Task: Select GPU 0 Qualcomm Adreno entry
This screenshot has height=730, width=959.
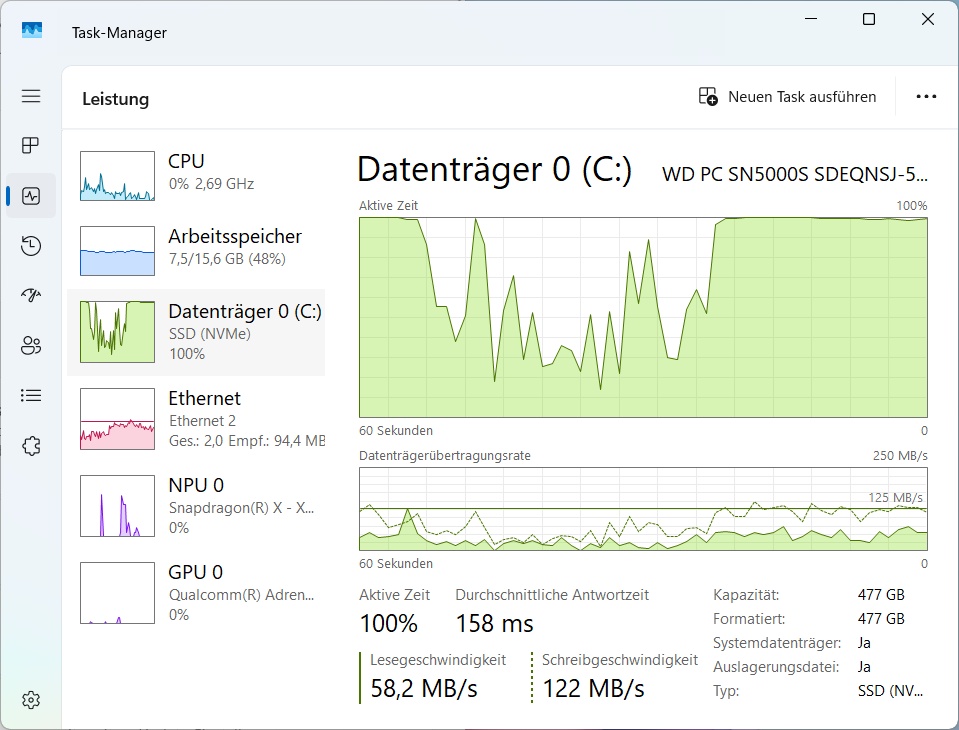Action: 200,592
